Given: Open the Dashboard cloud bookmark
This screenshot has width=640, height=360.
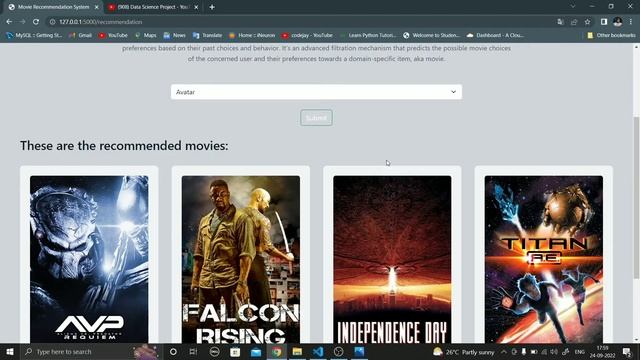Looking at the screenshot, I should (495, 36).
